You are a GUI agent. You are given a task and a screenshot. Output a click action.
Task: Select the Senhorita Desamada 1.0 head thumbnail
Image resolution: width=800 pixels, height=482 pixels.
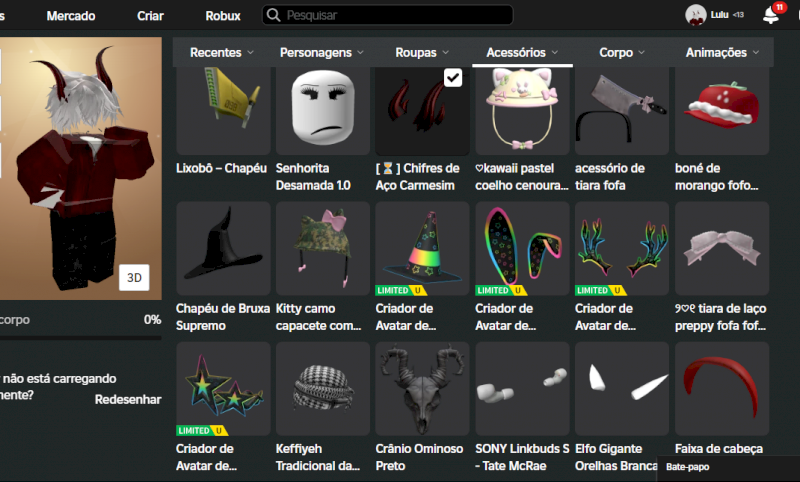tap(323, 110)
